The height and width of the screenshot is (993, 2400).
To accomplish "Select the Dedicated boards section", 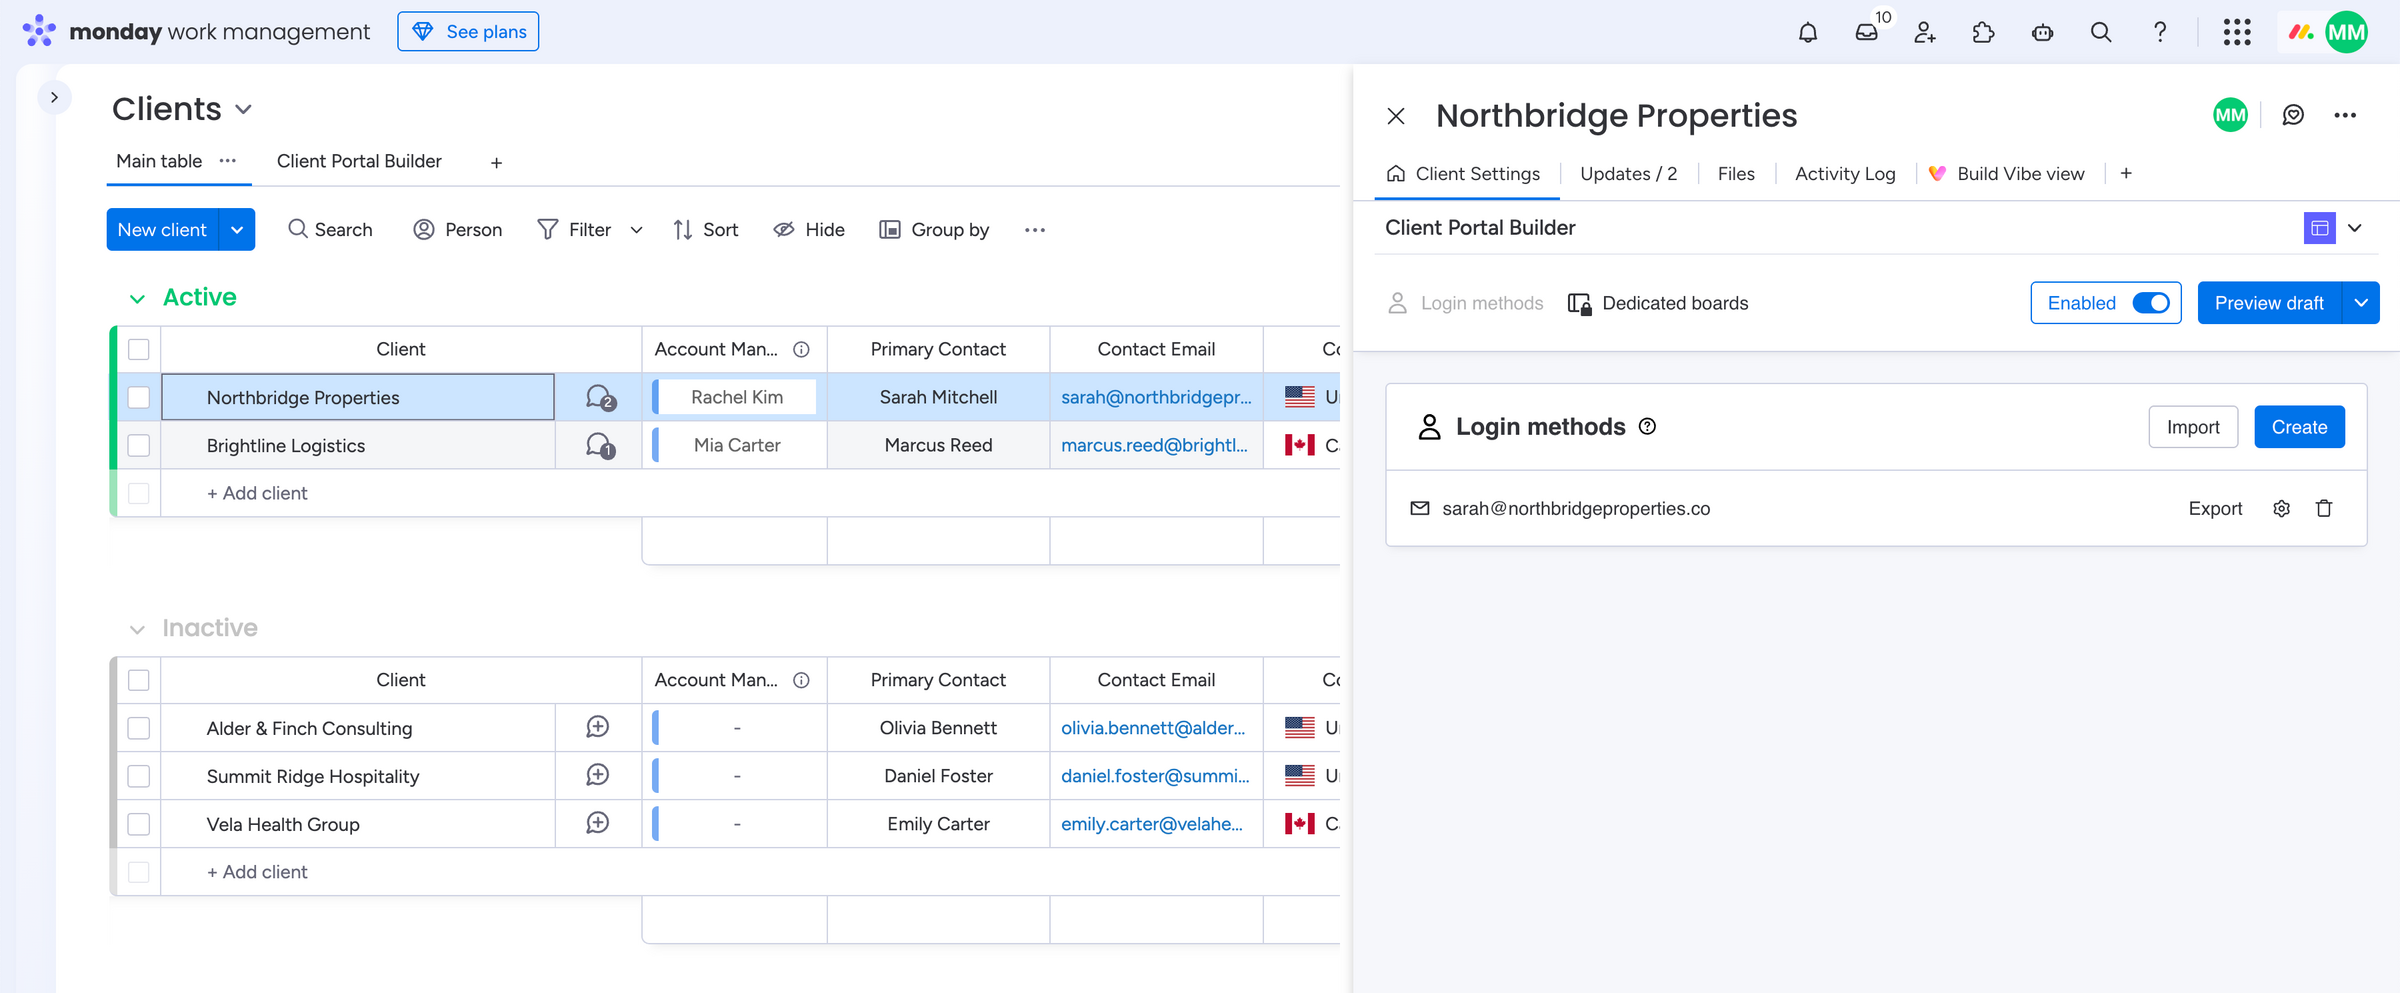I will (1658, 303).
